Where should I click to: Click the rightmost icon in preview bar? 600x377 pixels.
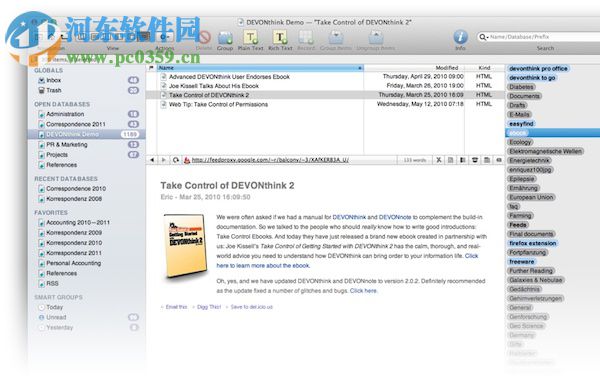[499, 160]
